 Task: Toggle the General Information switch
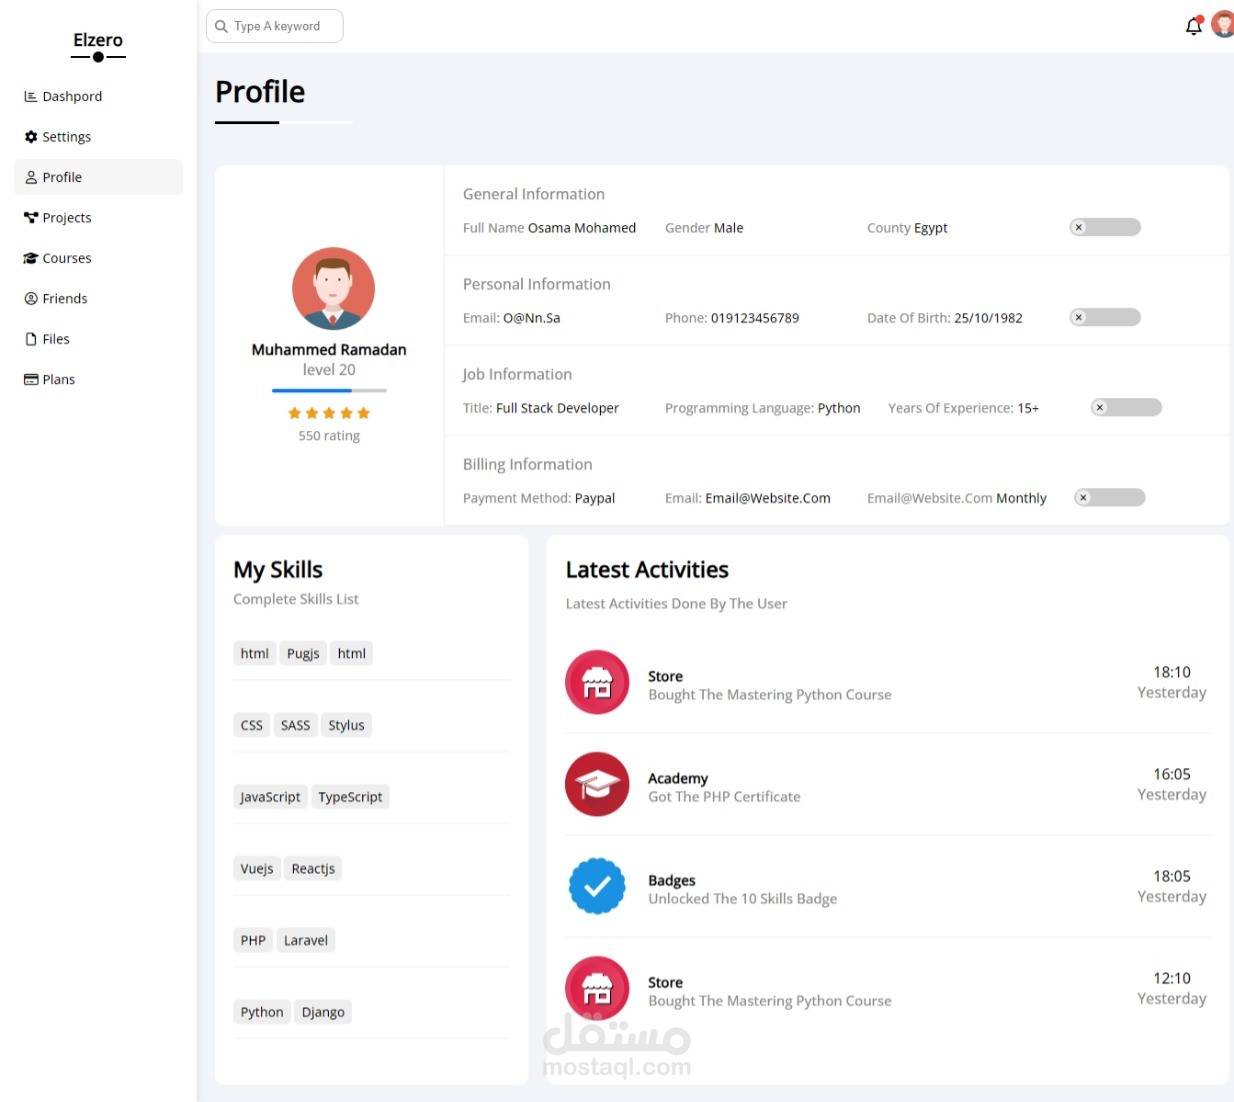[1105, 228]
